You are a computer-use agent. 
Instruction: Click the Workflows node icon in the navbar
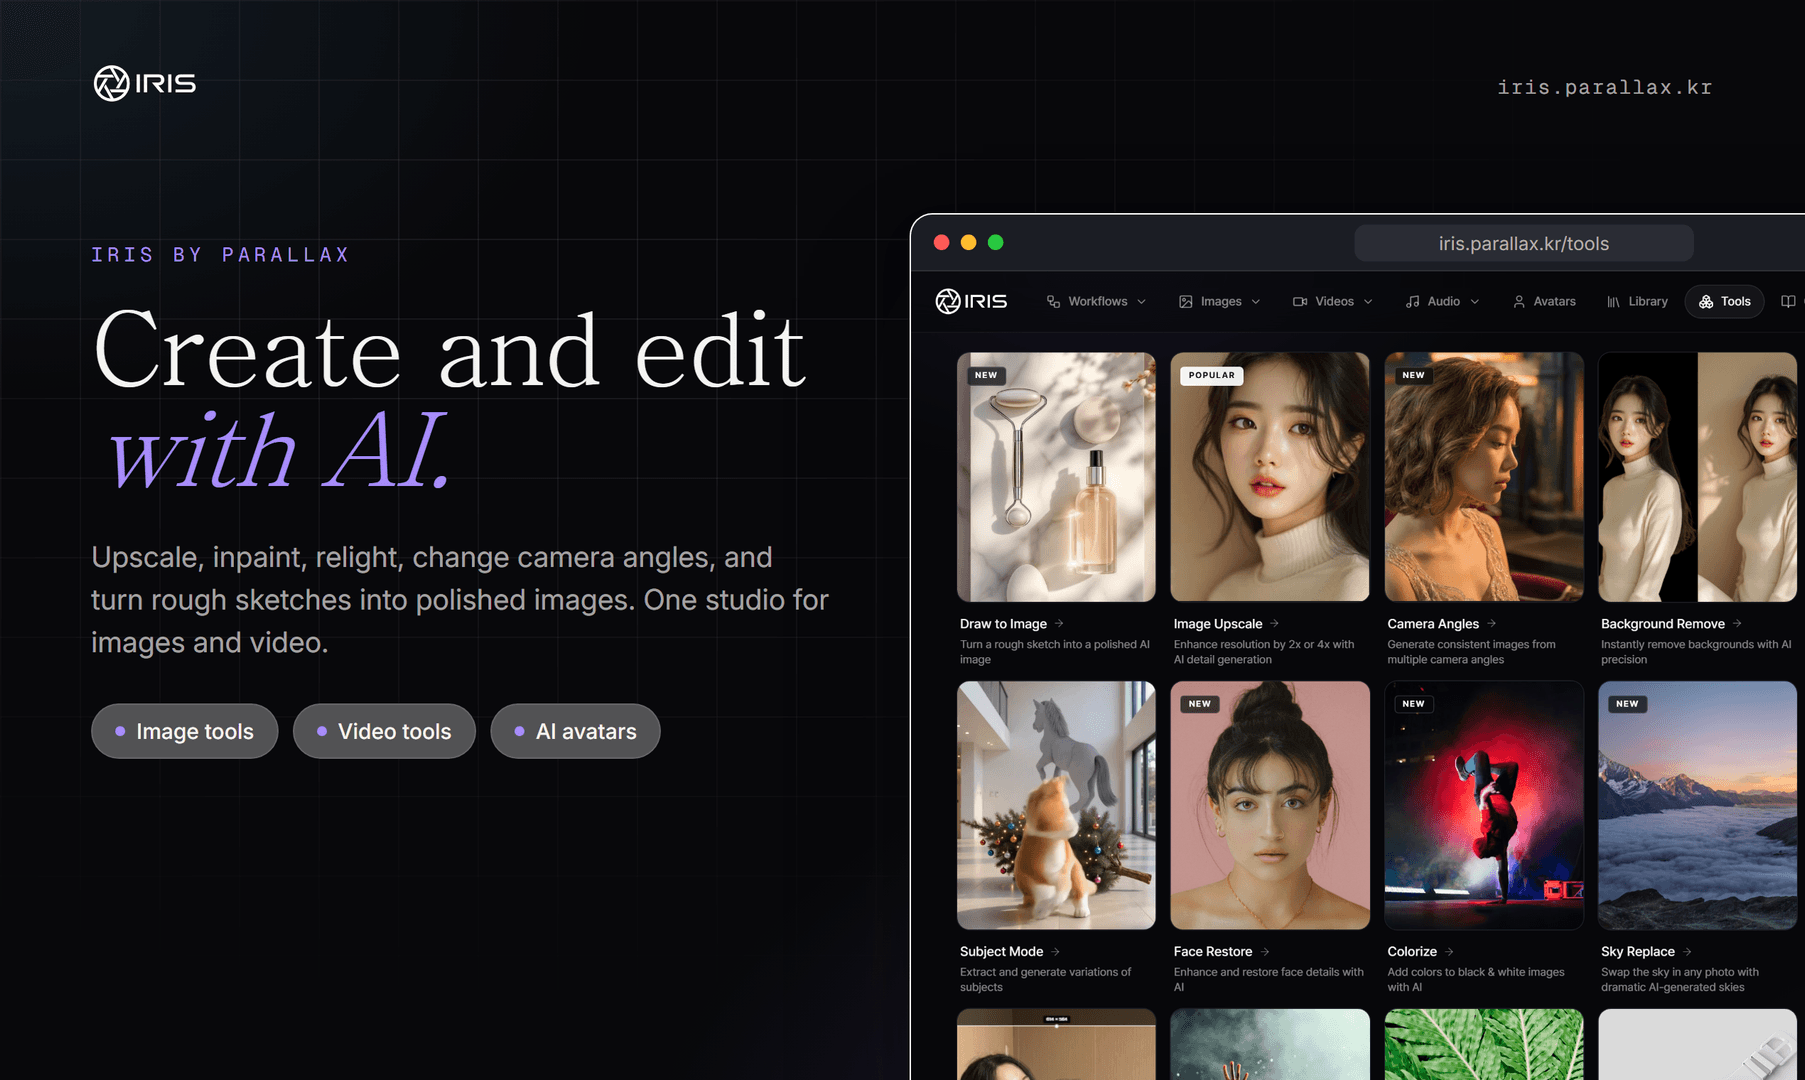point(1053,301)
